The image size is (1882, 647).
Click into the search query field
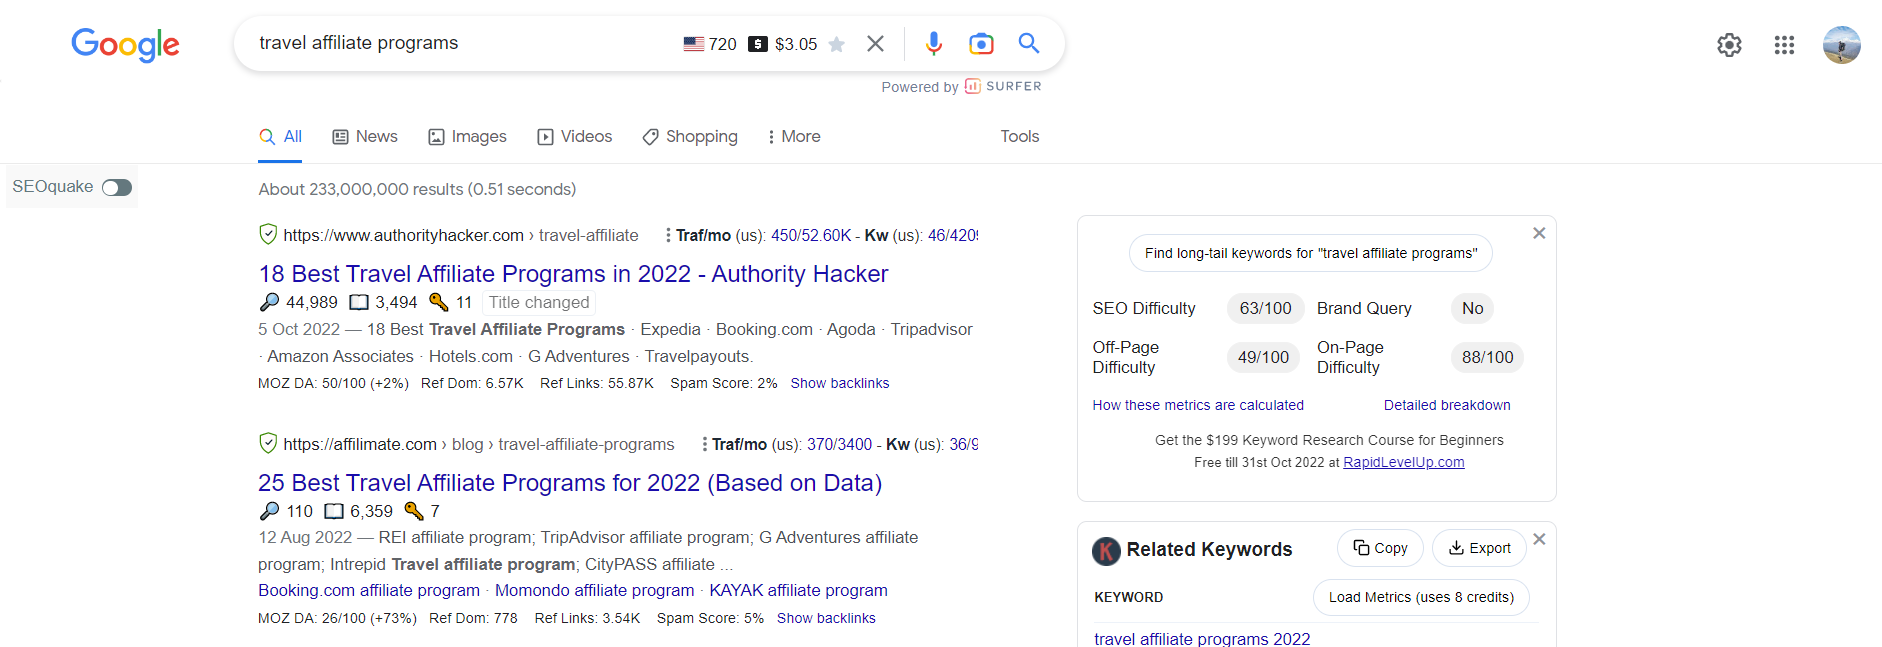(x=460, y=43)
